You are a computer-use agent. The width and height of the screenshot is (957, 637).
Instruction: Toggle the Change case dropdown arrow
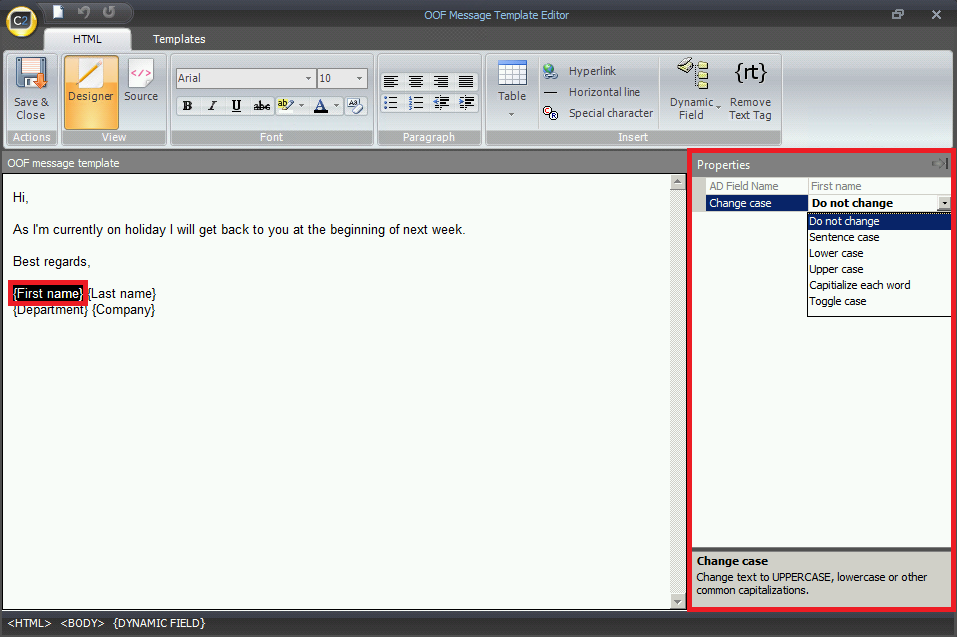pyautogui.click(x=944, y=203)
